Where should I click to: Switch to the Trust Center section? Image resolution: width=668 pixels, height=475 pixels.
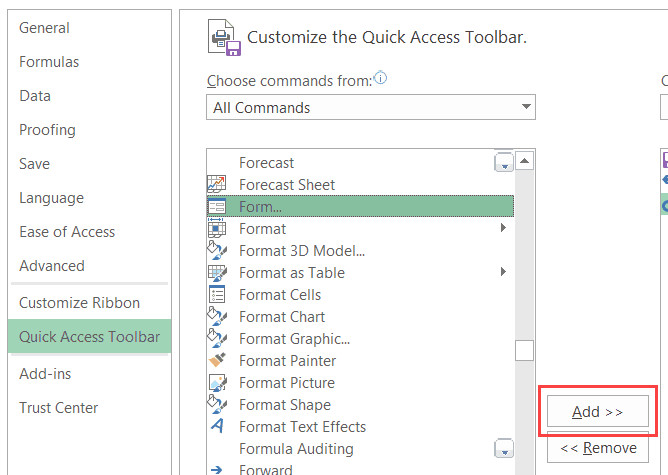click(59, 408)
